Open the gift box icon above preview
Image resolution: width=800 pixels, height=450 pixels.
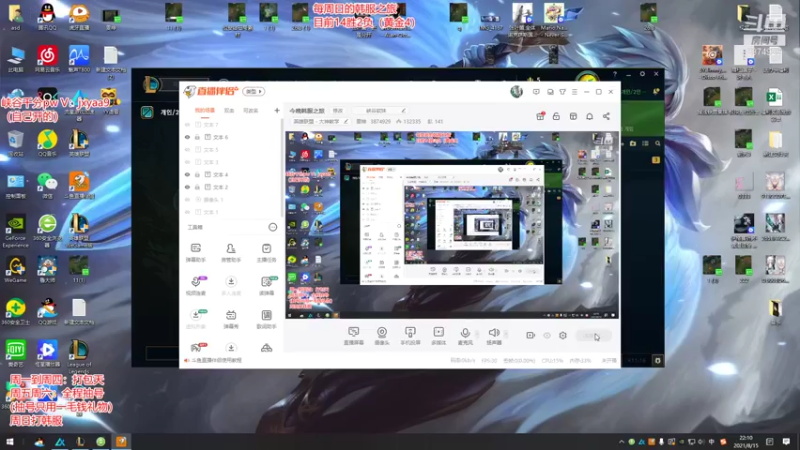(540, 116)
